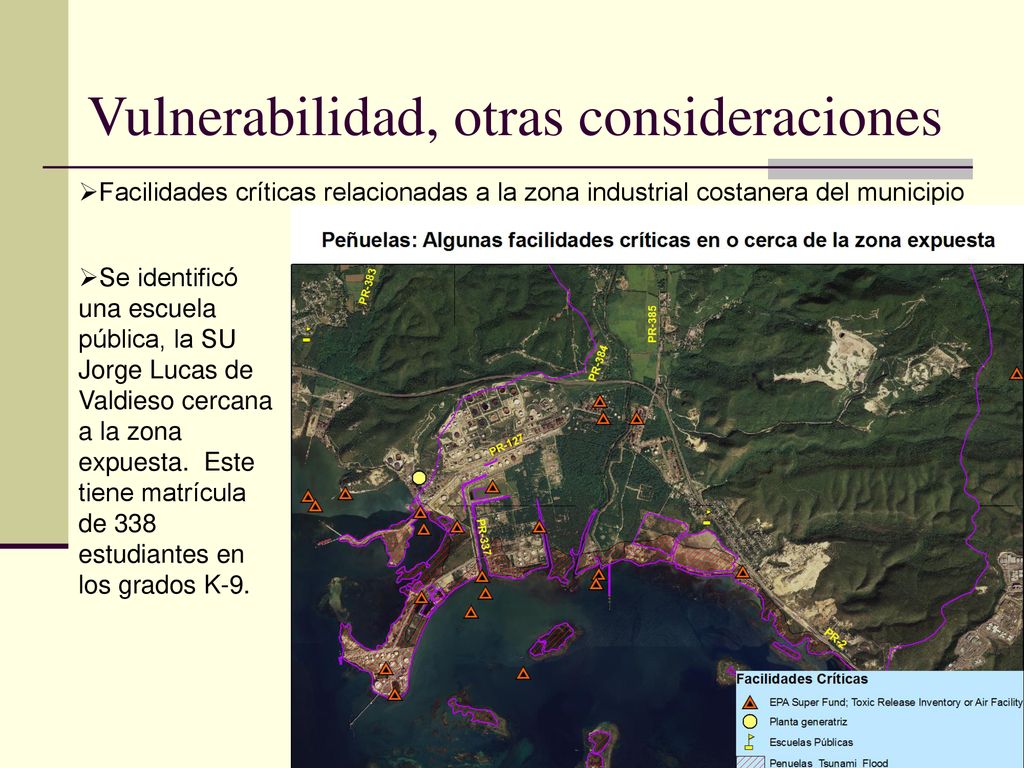Viewport: 1024px width, 768px height.
Task: Click the EPA Super Fund triangle legend icon
Action: coord(750,703)
